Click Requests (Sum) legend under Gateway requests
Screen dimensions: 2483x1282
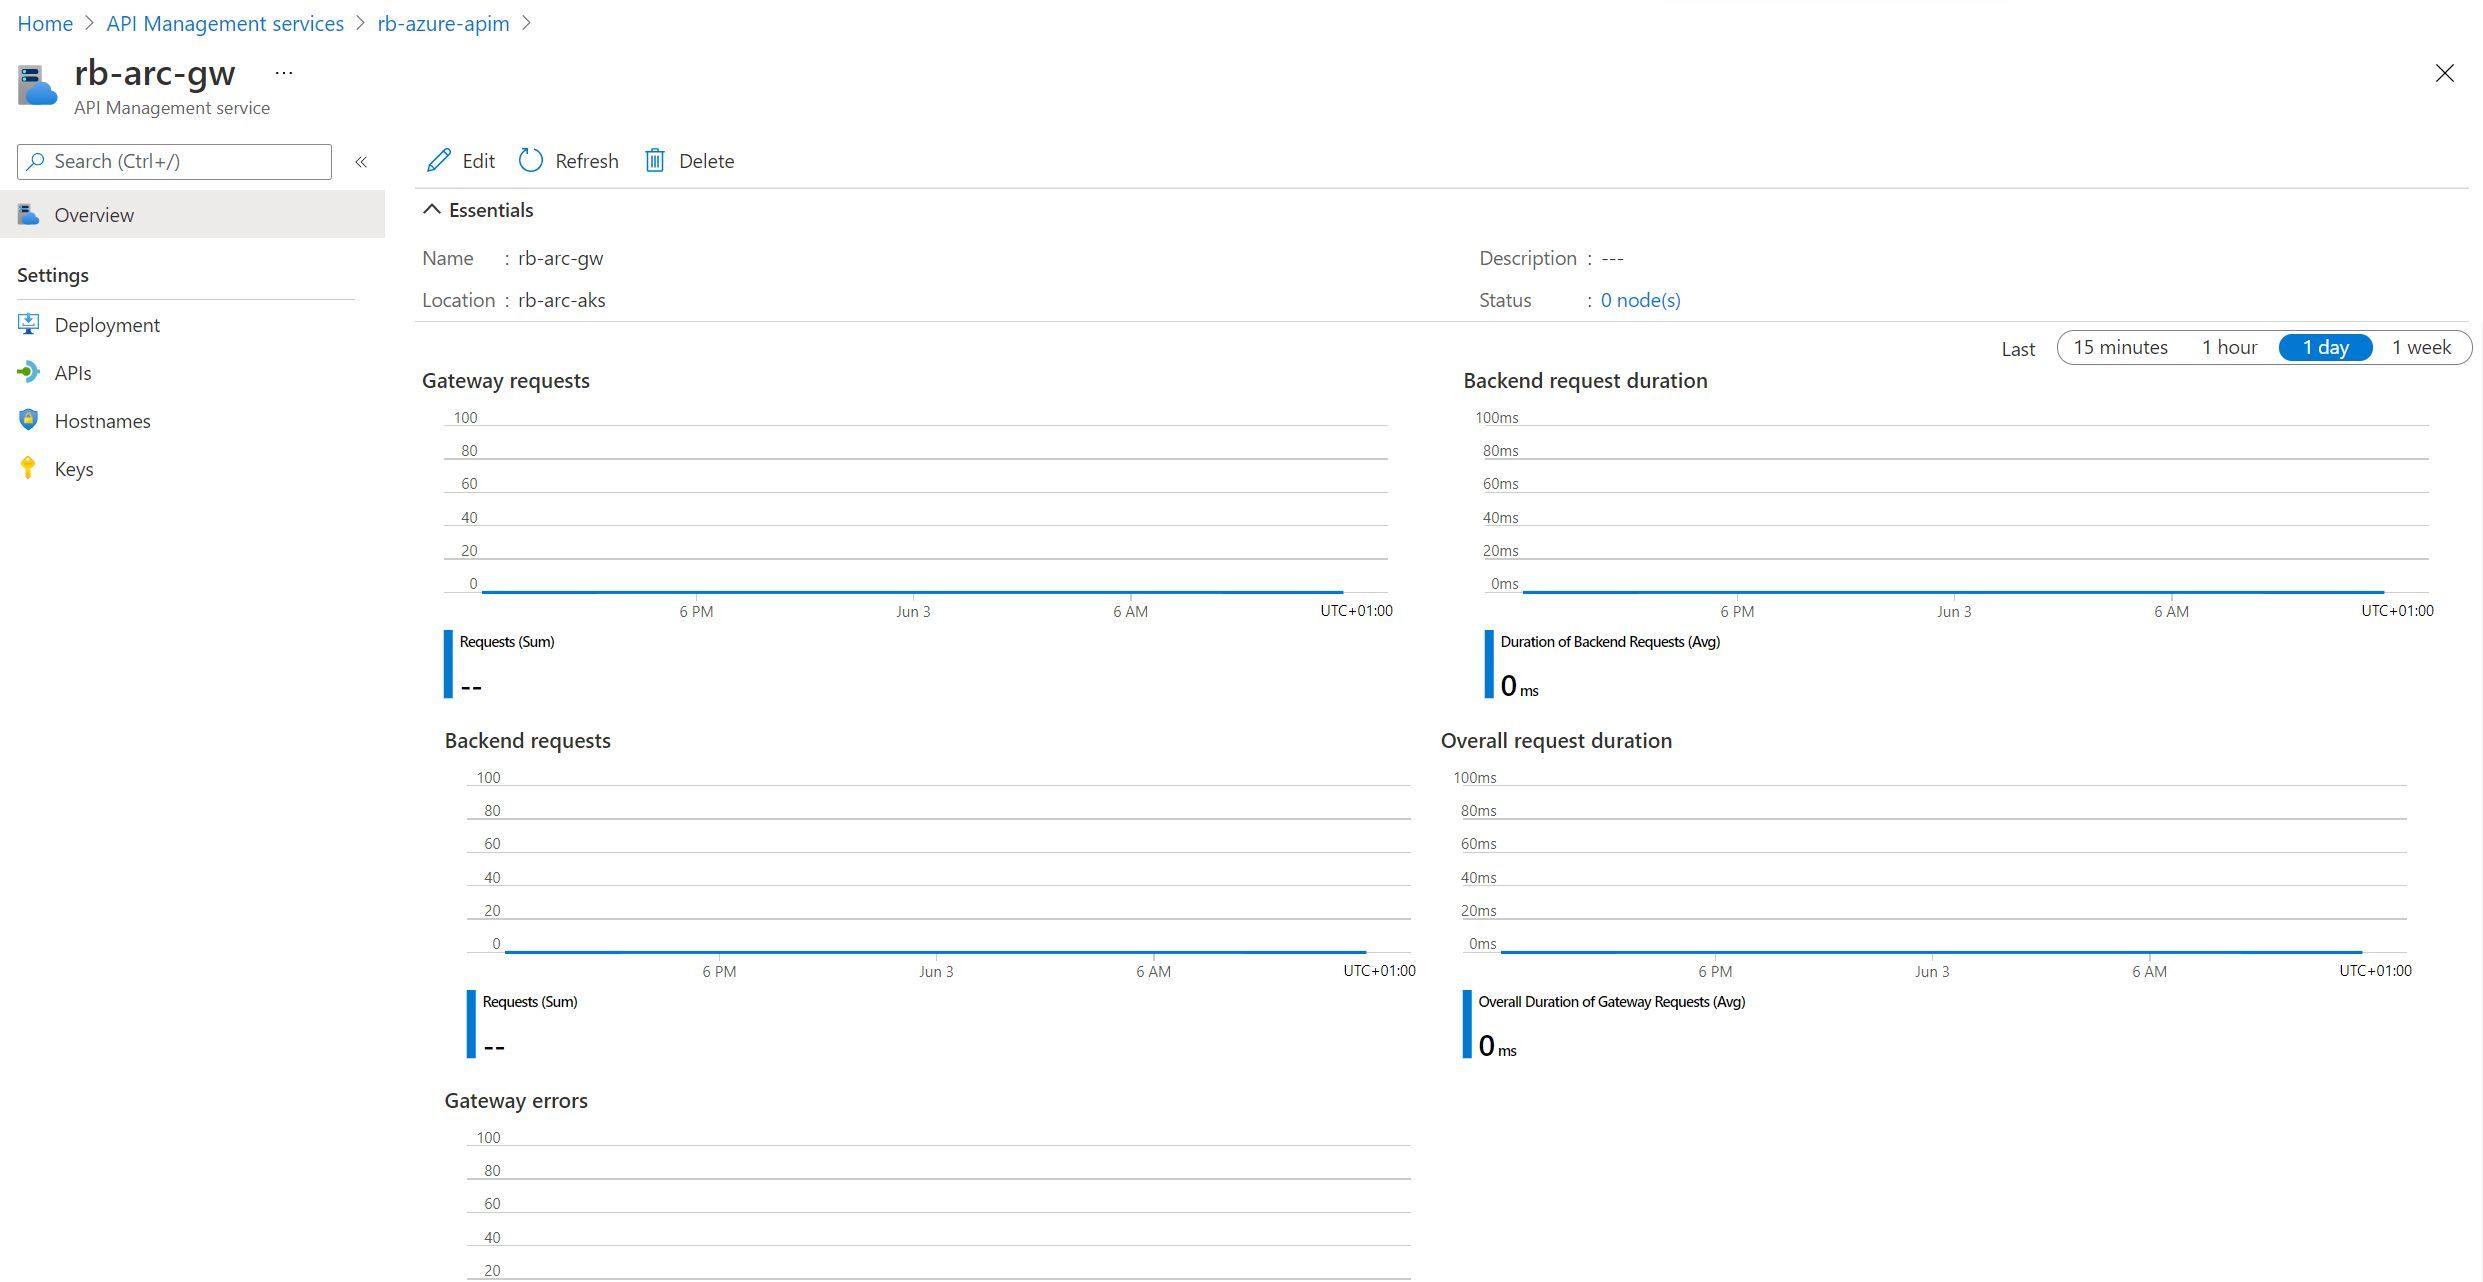[507, 641]
